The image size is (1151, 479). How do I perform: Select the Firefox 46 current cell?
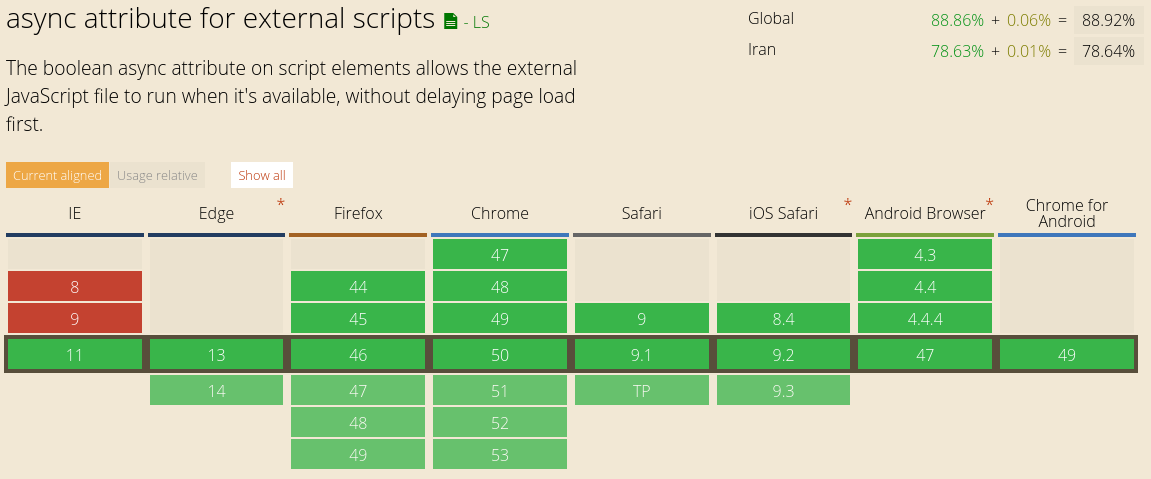pyautogui.click(x=358, y=354)
